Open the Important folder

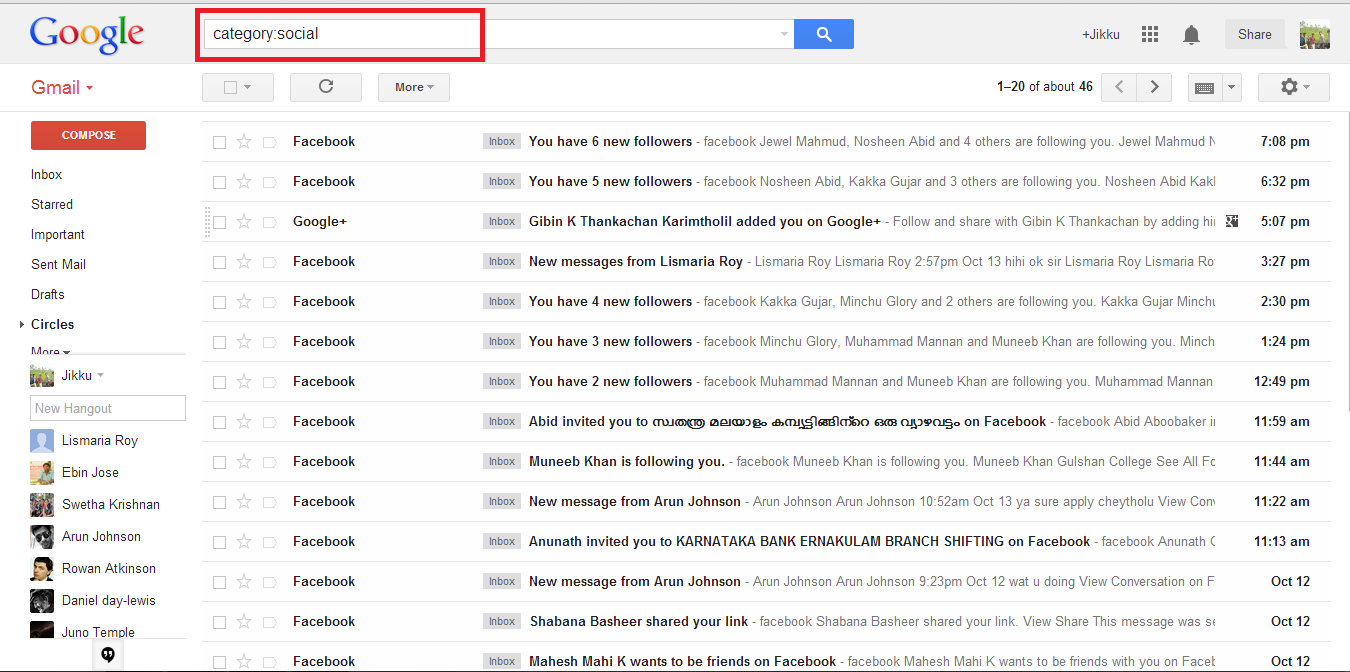(x=58, y=234)
